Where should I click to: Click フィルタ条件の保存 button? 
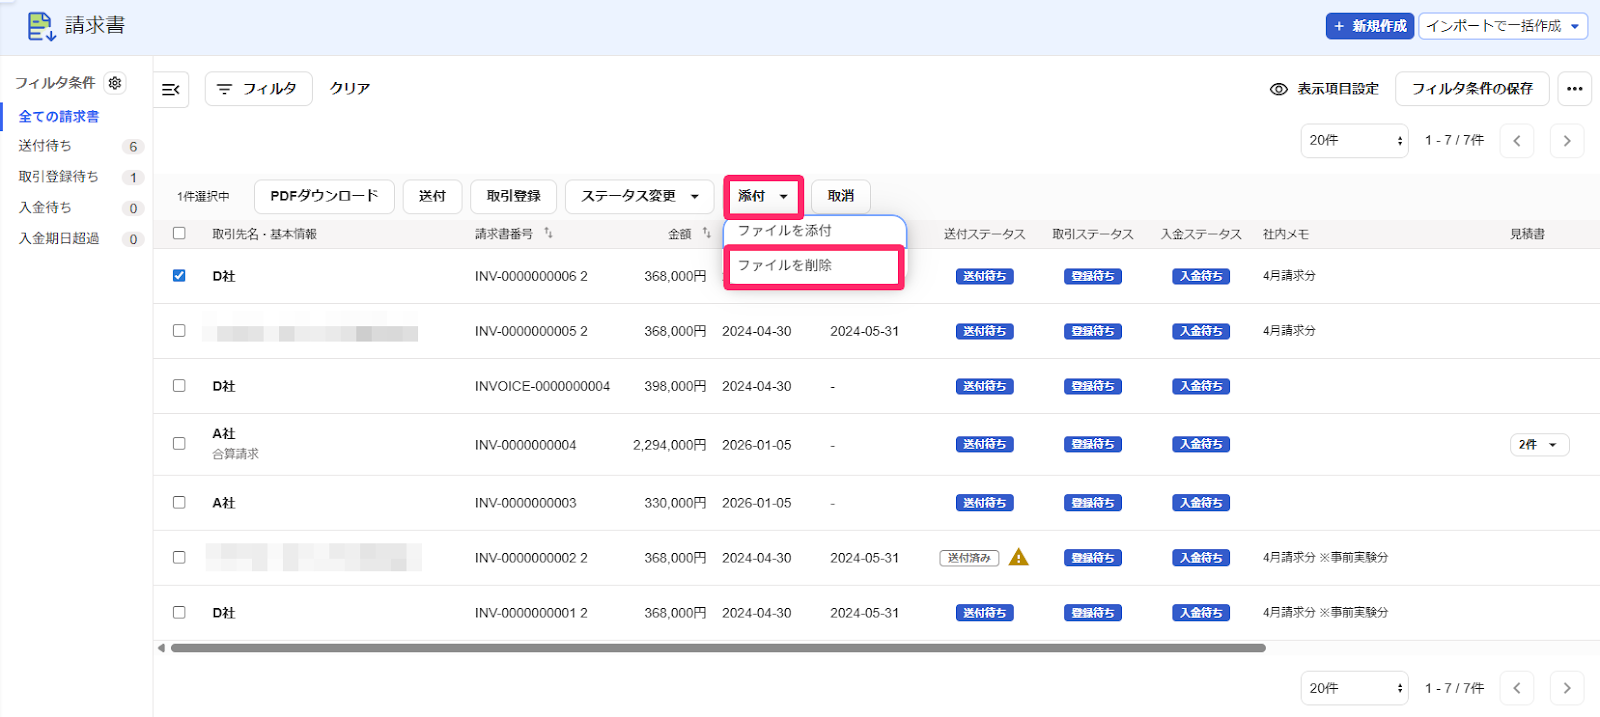[x=1472, y=89]
